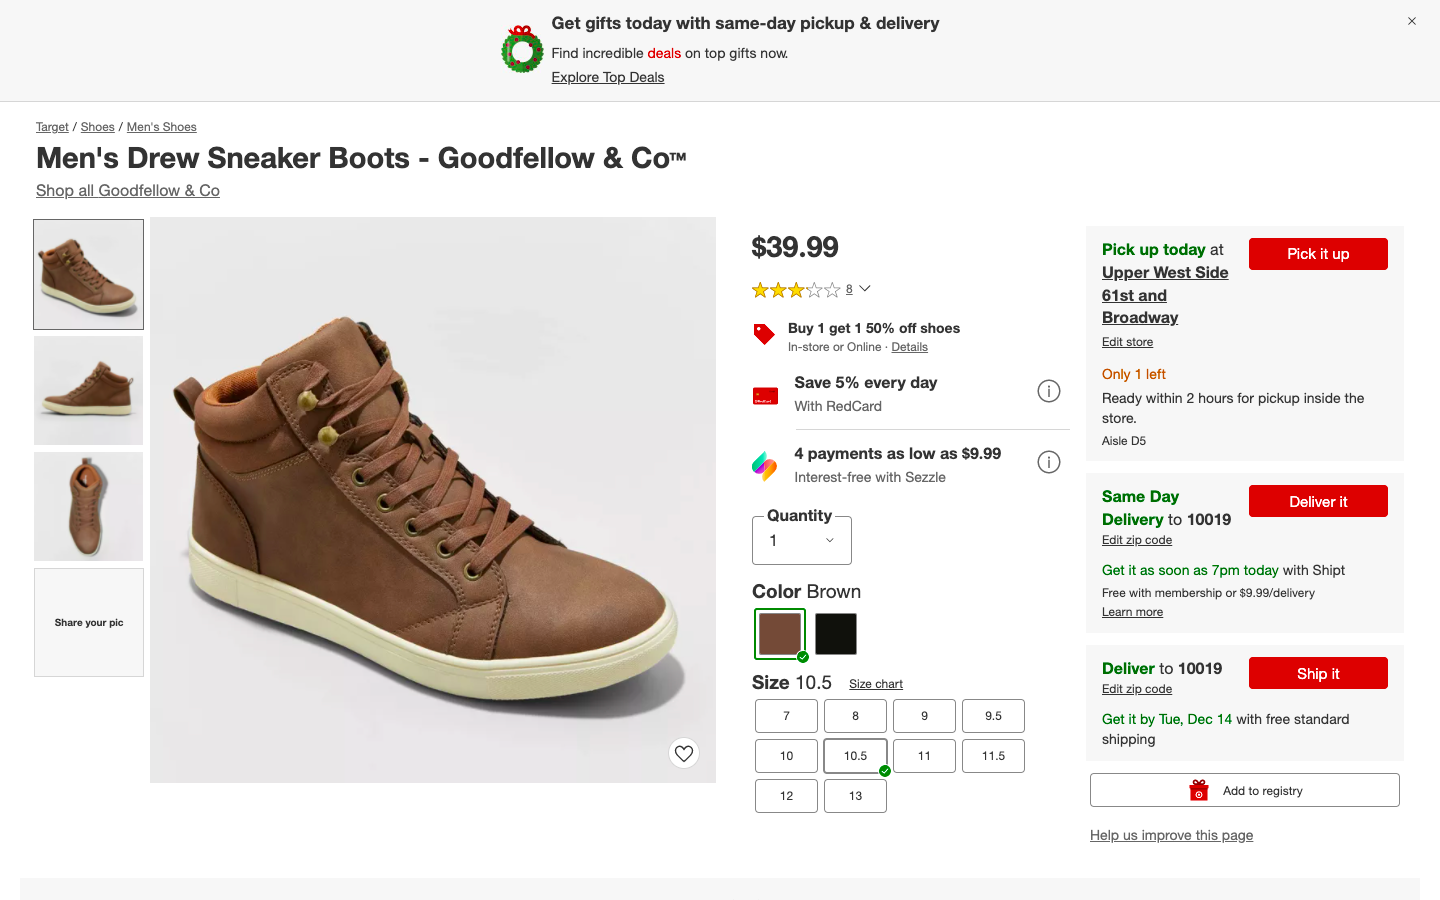Click the red price tag deal icon
The height and width of the screenshot is (900, 1440).
point(764,334)
